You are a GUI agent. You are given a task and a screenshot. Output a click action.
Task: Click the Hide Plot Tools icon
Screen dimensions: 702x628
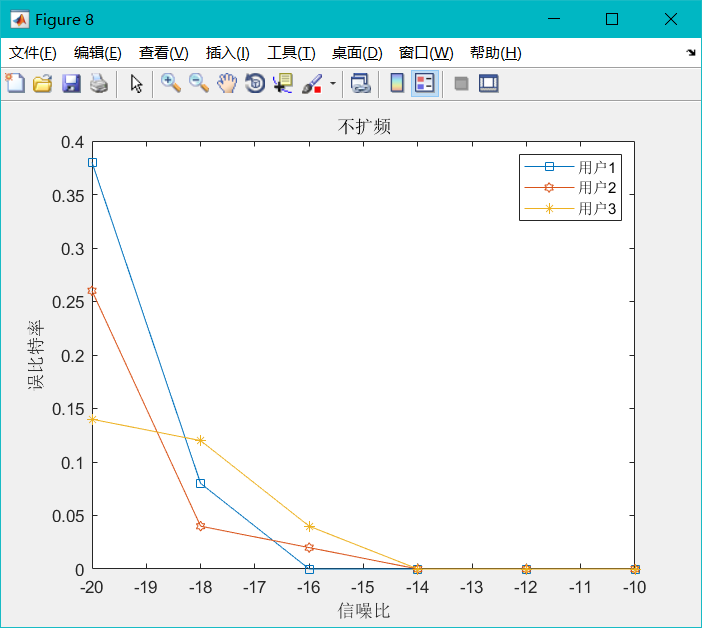point(461,83)
